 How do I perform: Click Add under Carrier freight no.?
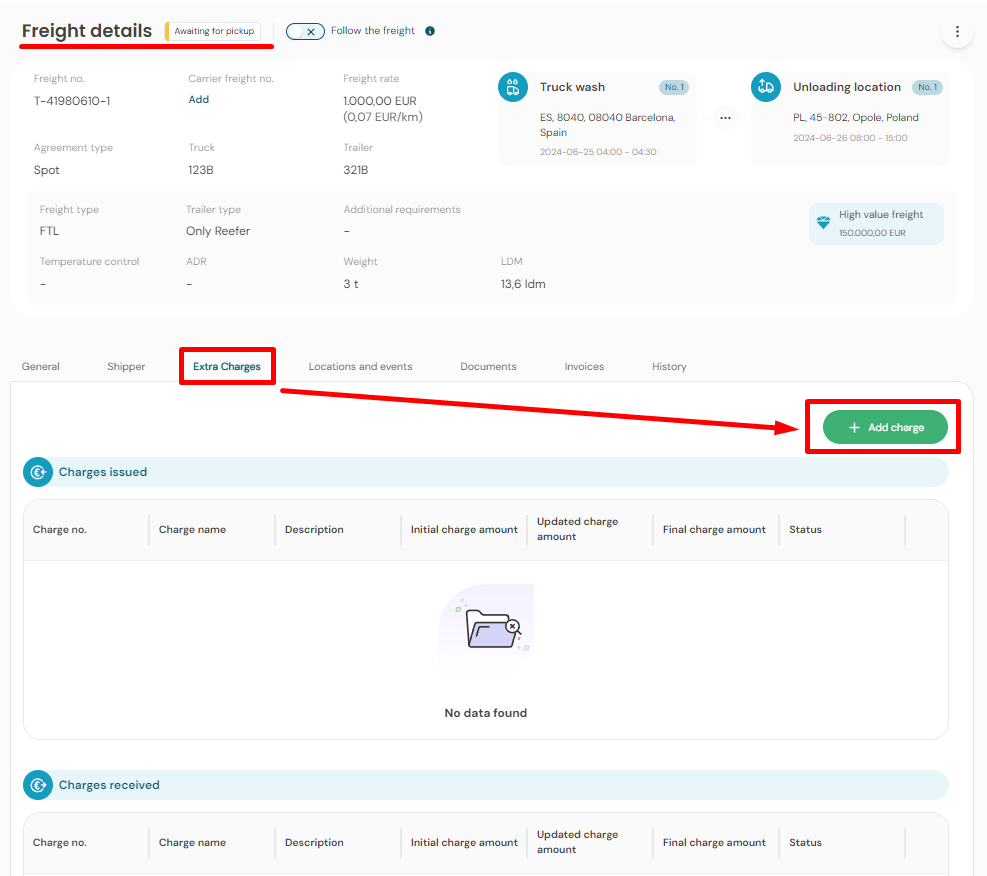(198, 99)
